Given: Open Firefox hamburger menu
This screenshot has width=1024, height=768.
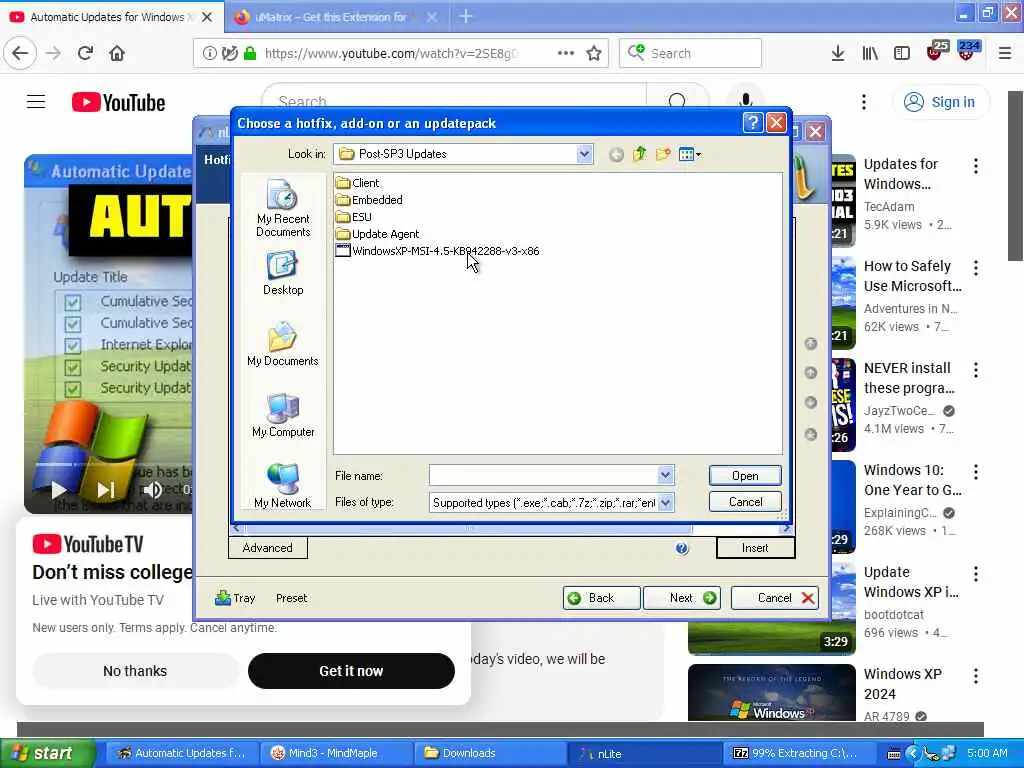Looking at the screenshot, I should (1004, 53).
